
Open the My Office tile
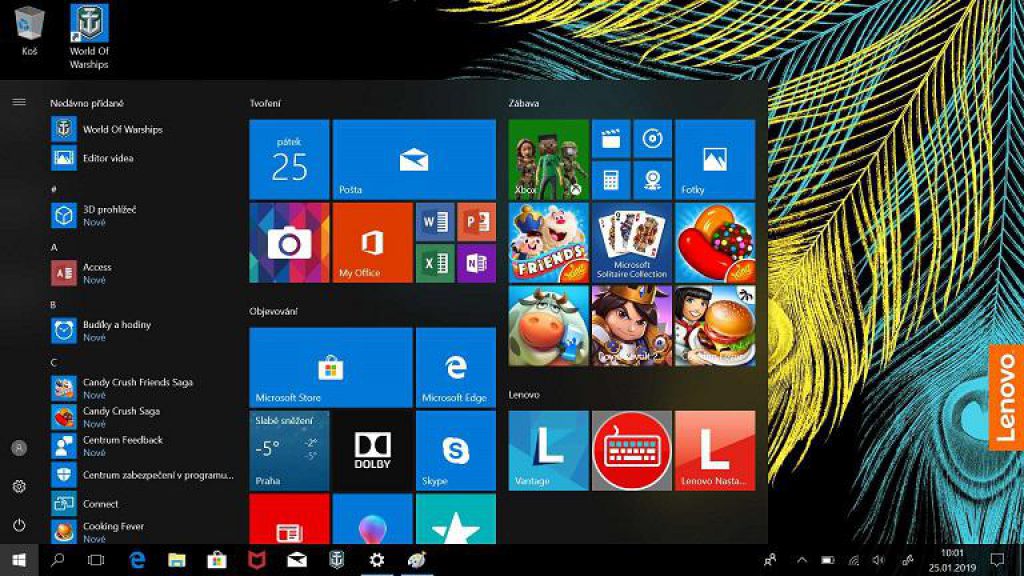[x=372, y=243]
